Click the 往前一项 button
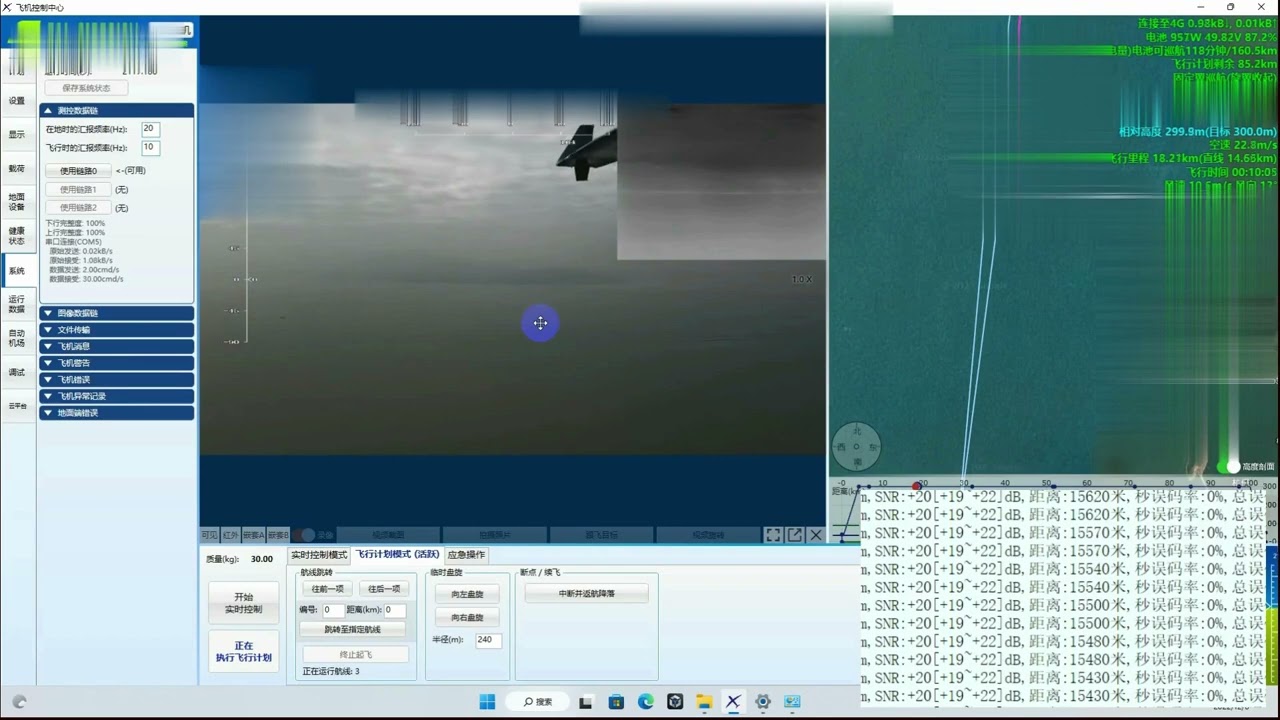The image size is (1280, 720). point(327,589)
